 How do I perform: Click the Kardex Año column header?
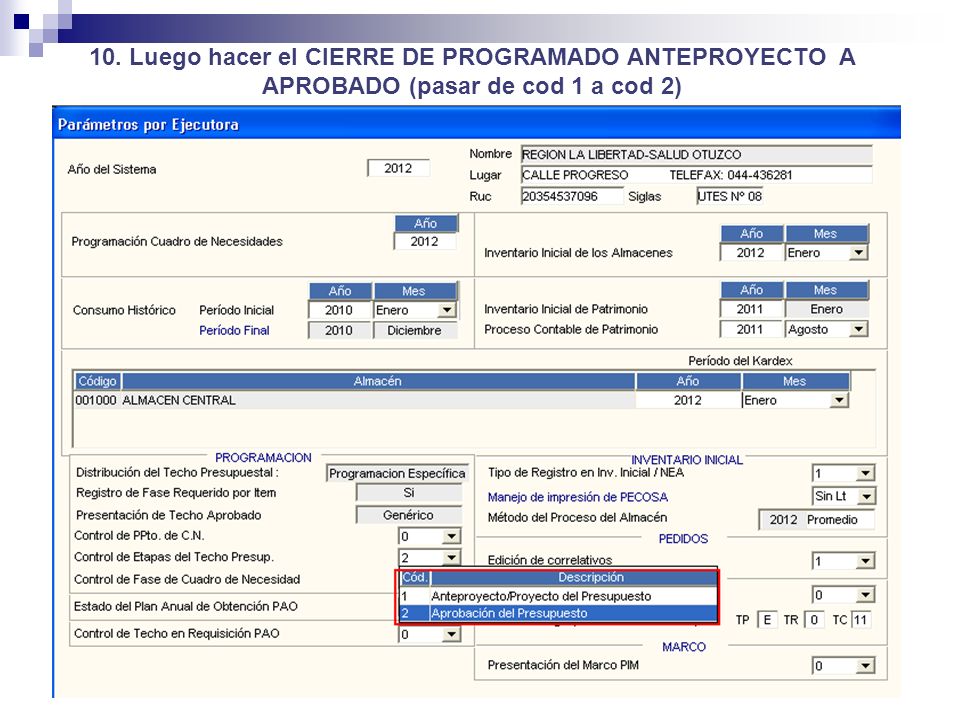688,381
